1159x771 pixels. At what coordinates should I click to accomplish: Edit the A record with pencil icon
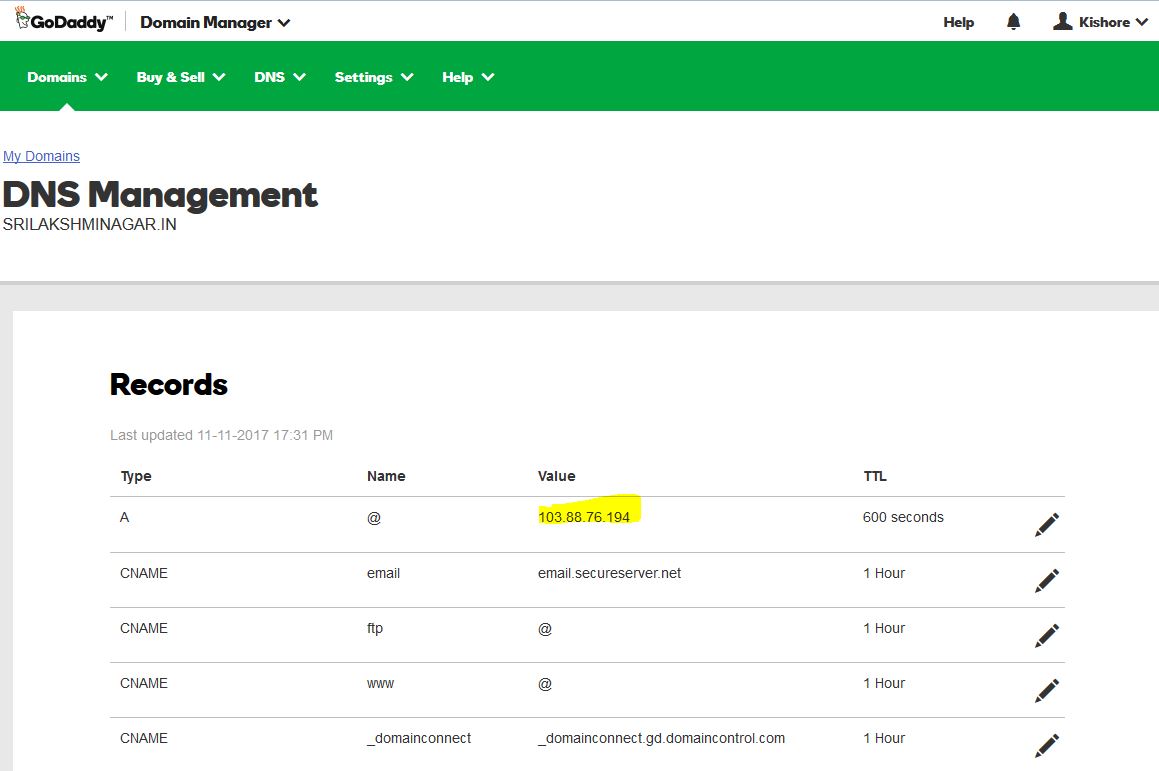click(1046, 524)
